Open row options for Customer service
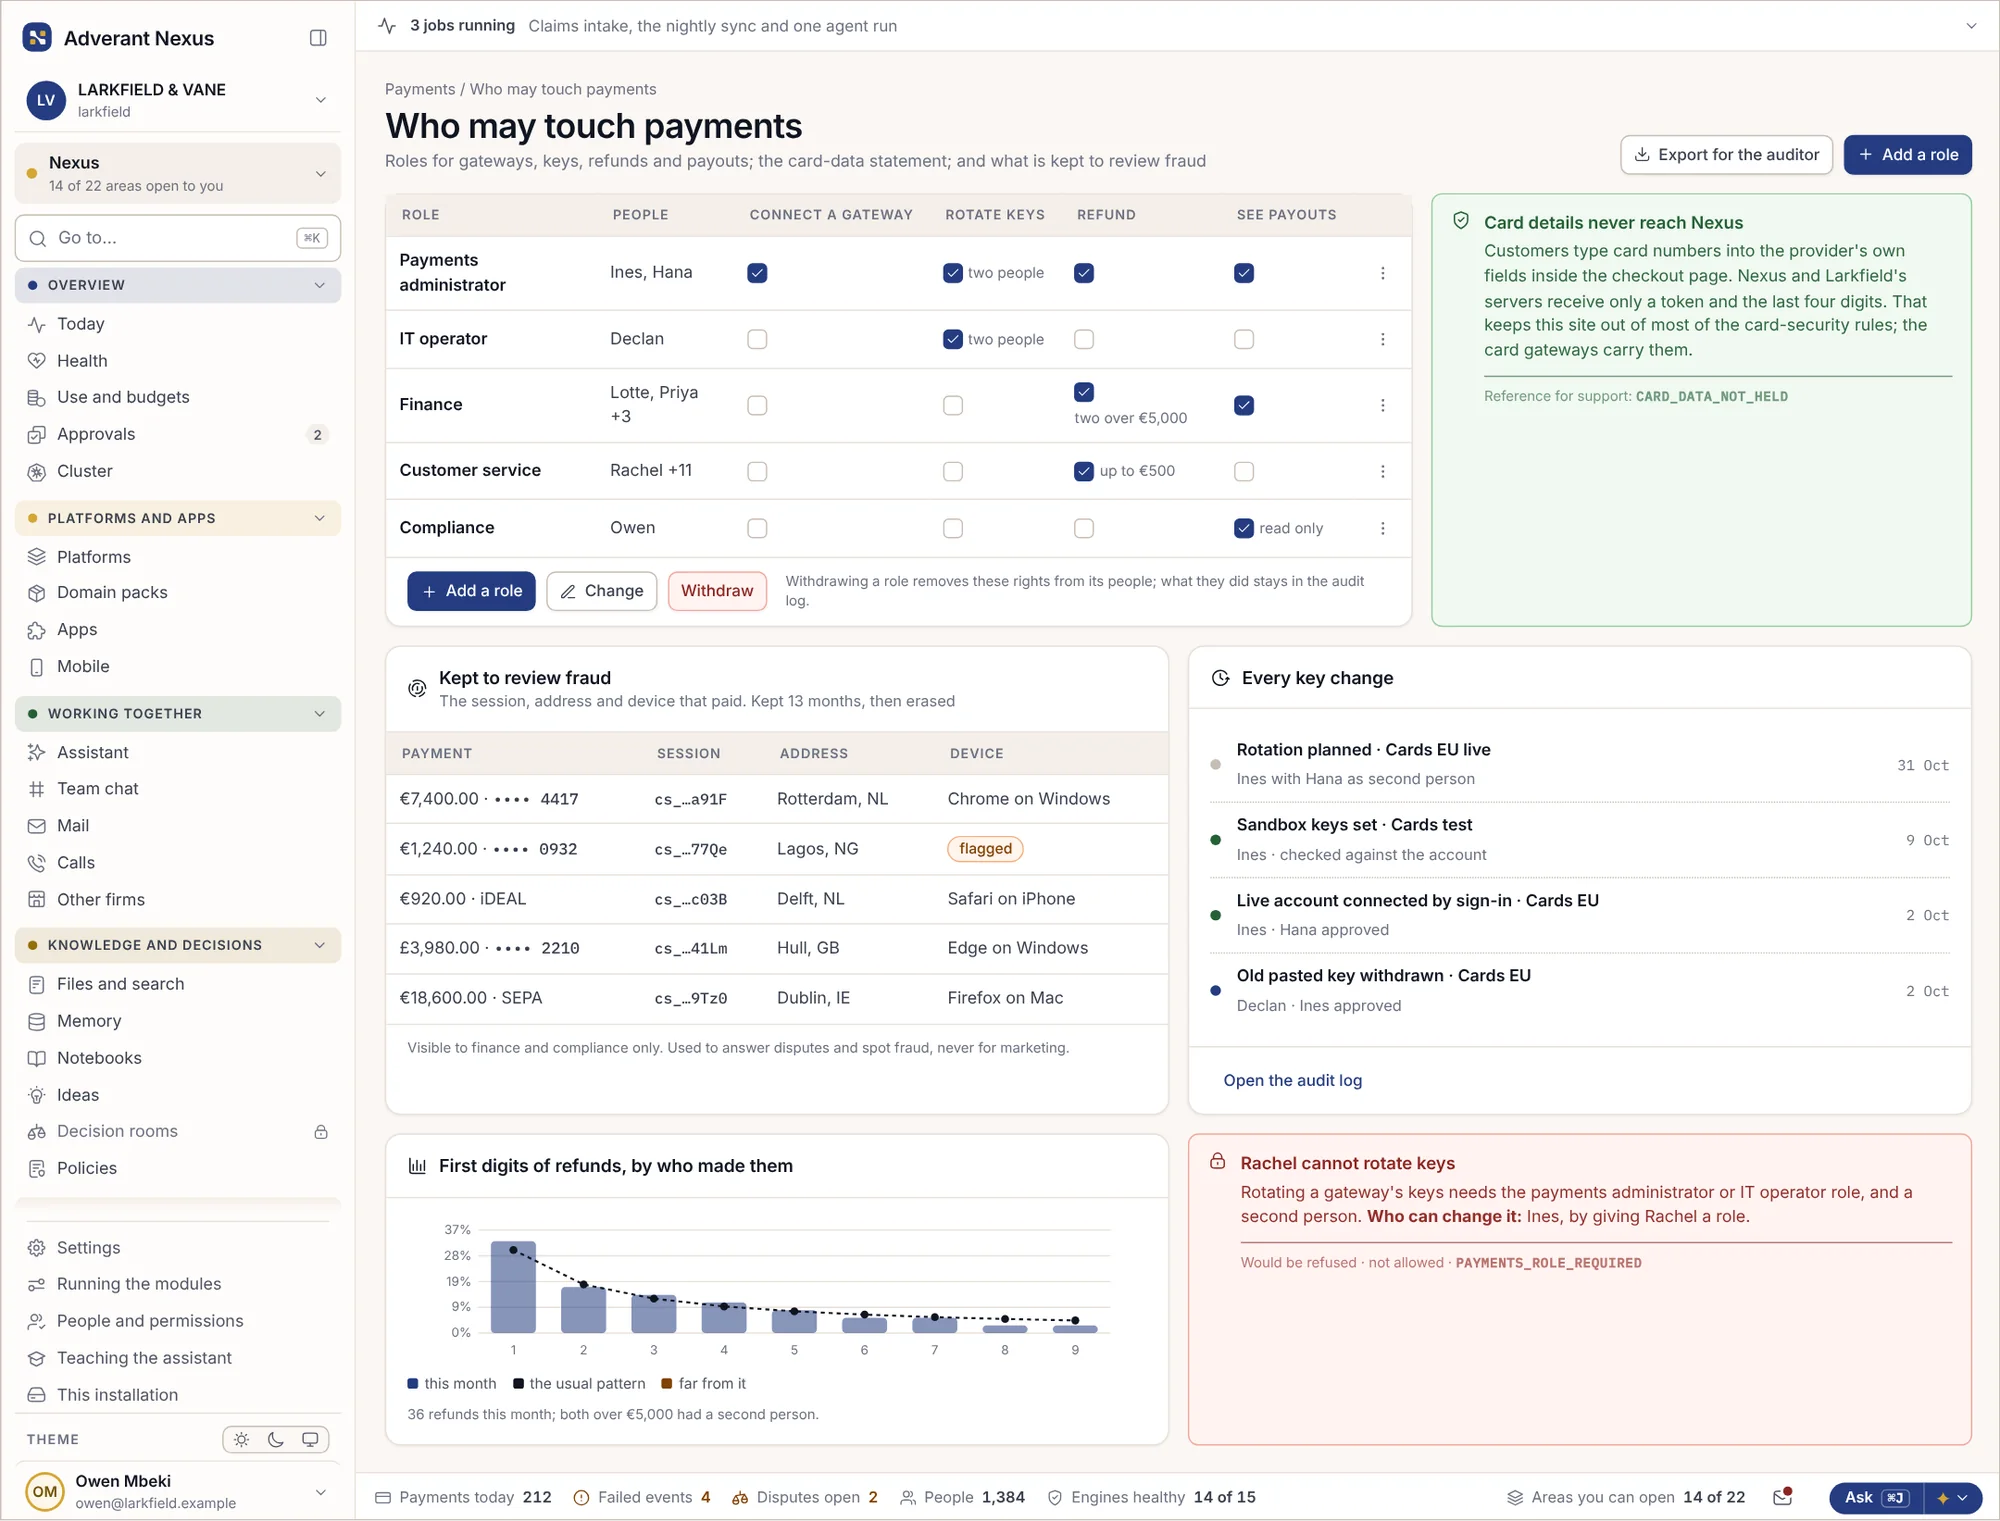Image resolution: width=2000 pixels, height=1521 pixels. click(1383, 471)
